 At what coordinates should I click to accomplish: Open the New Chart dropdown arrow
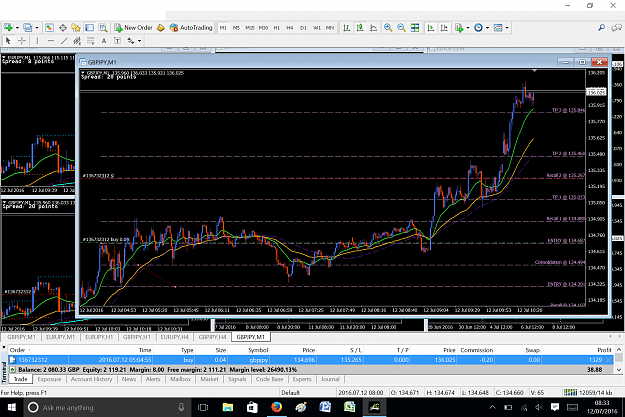[17, 28]
